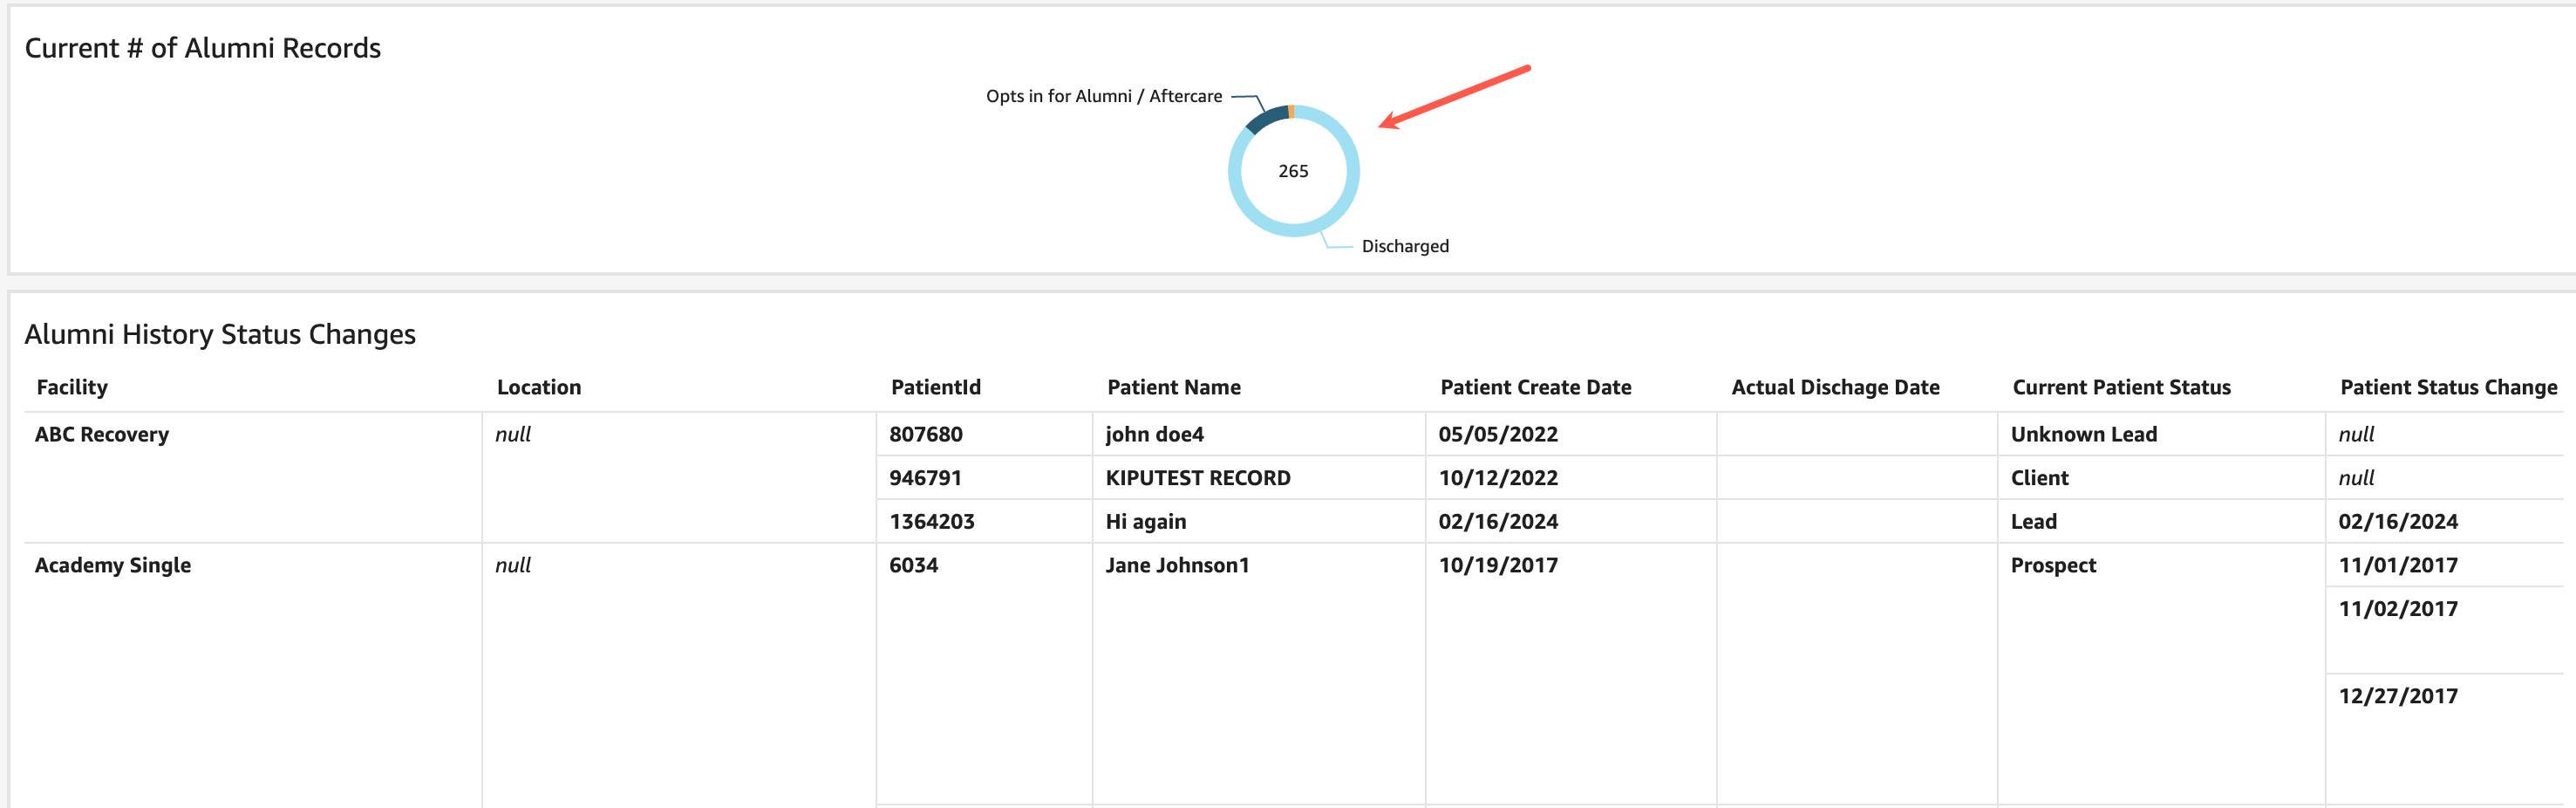
Task: Click the Academy Single facility cell
Action: pyautogui.click(x=113, y=565)
